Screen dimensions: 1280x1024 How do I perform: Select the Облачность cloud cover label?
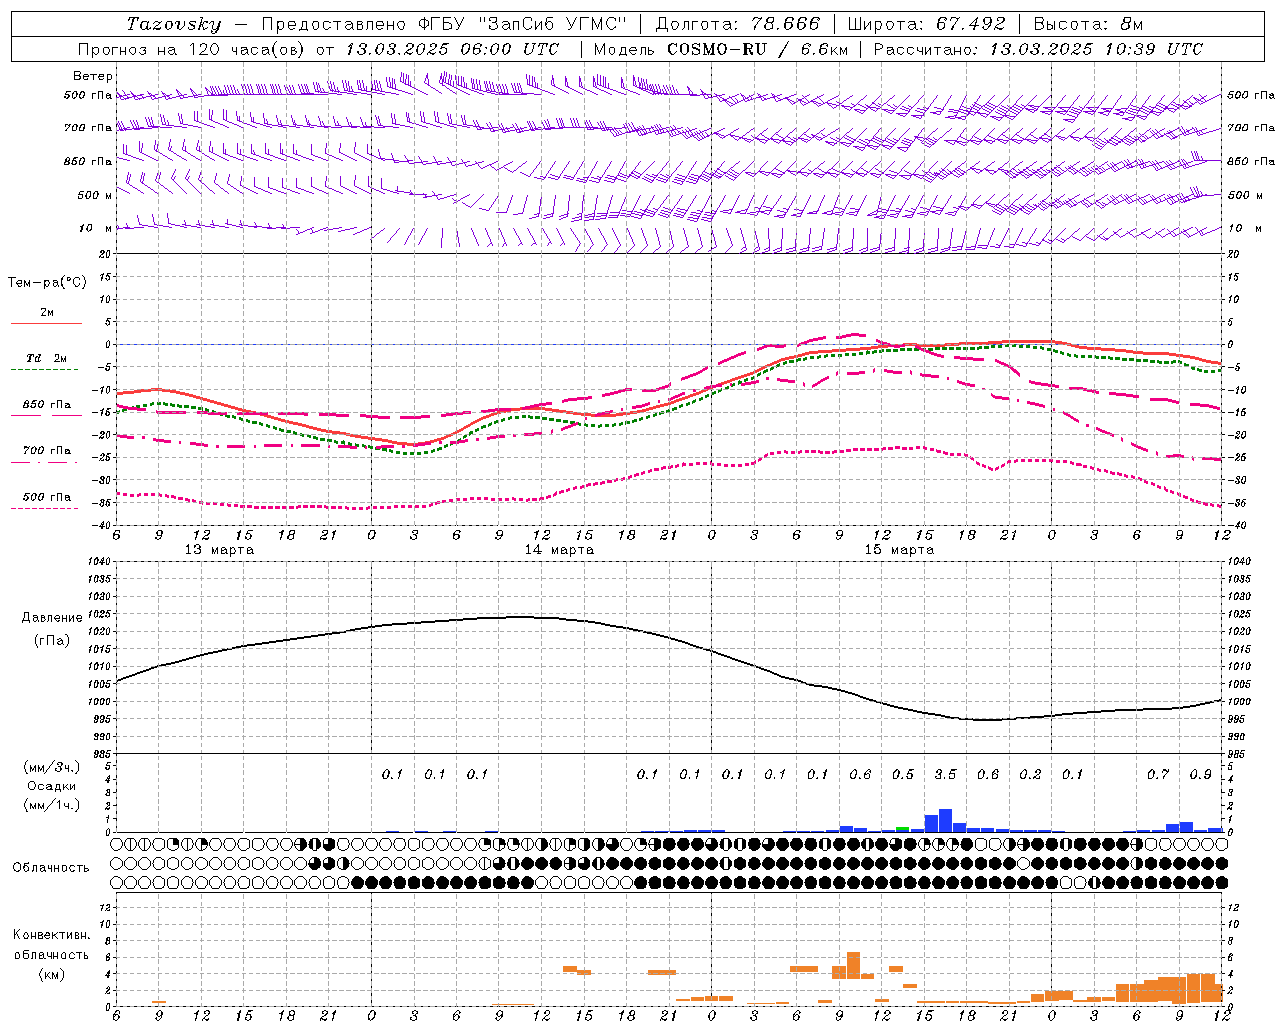click(51, 868)
